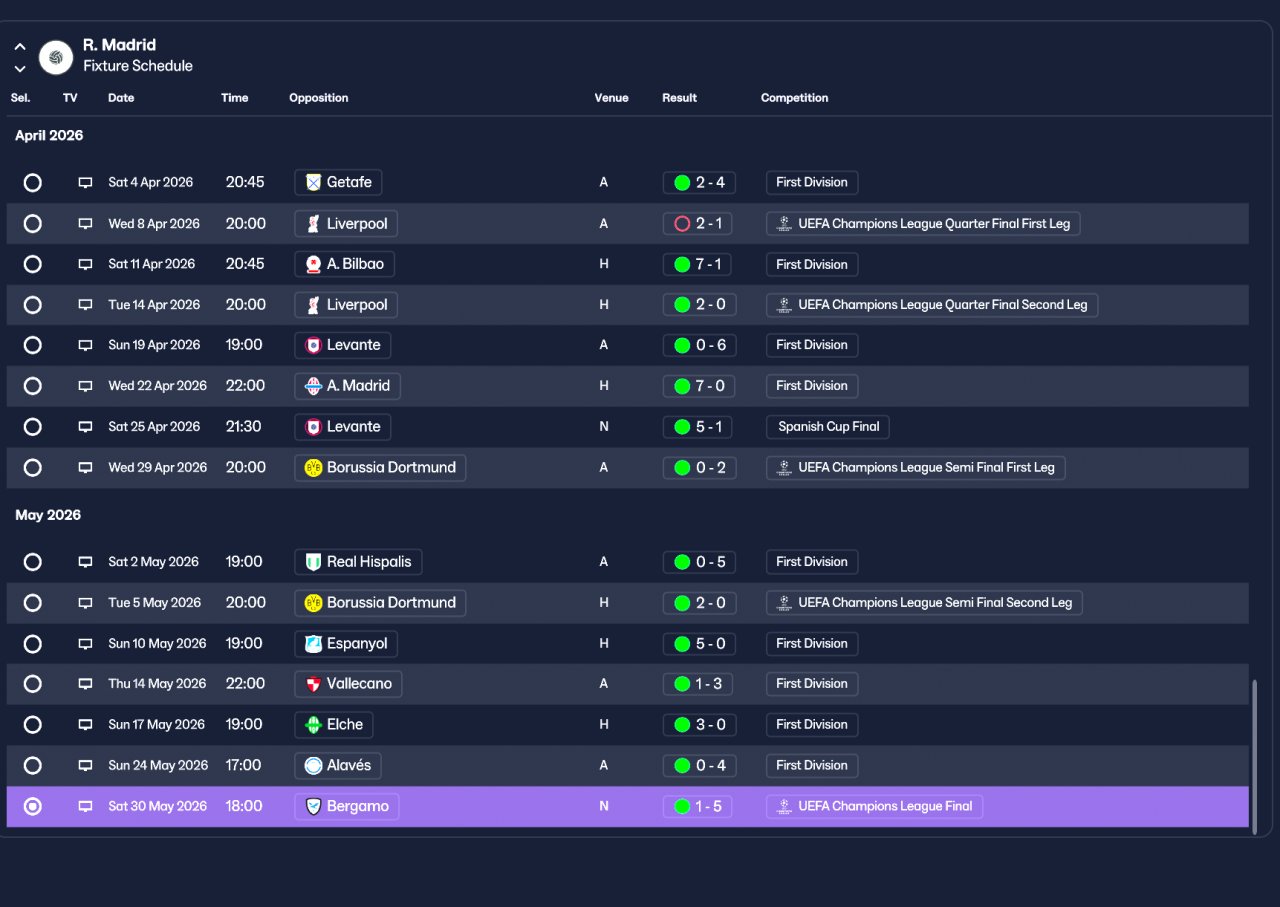
Task: Click the TV icon for the Elche match
Action: [86, 725]
